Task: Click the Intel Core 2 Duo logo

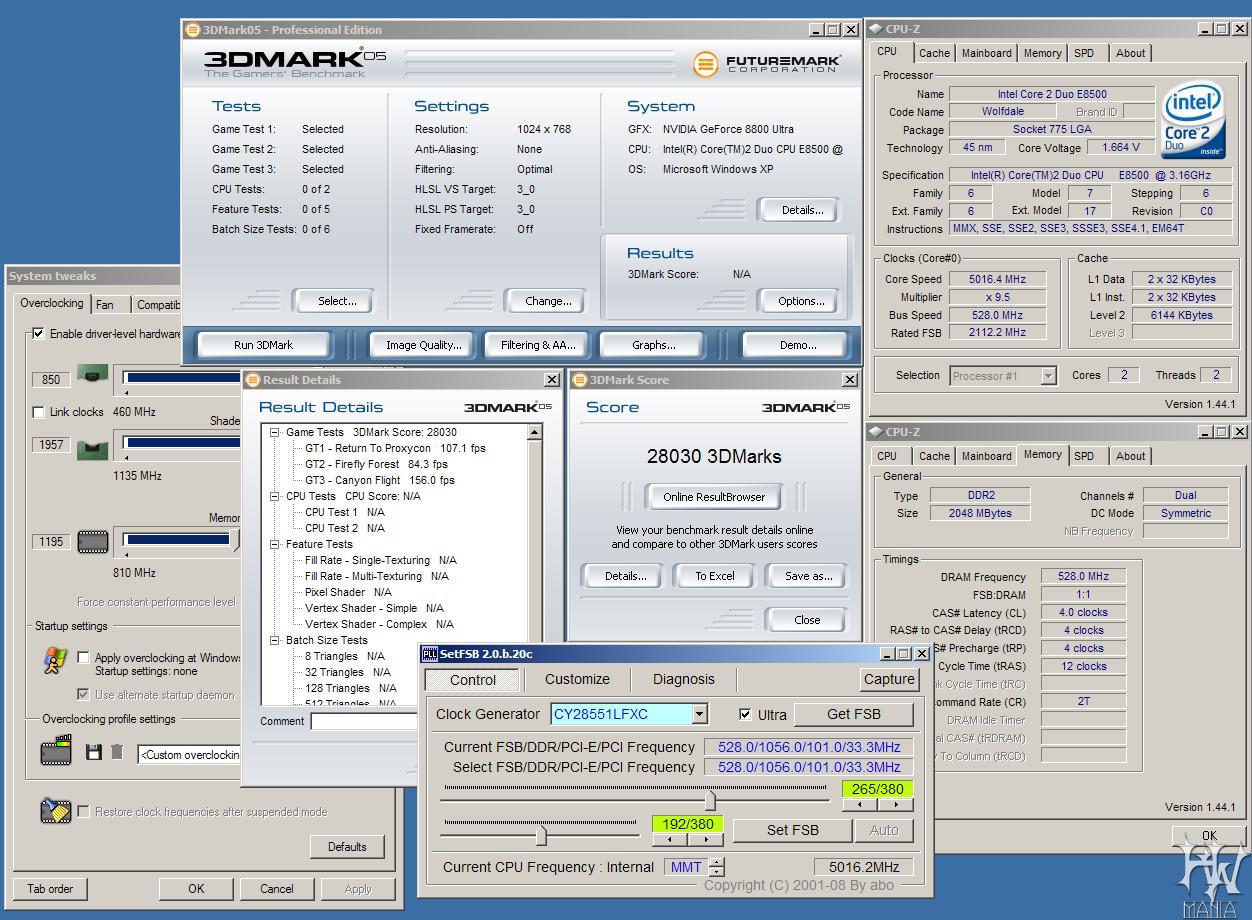Action: pos(1193,120)
